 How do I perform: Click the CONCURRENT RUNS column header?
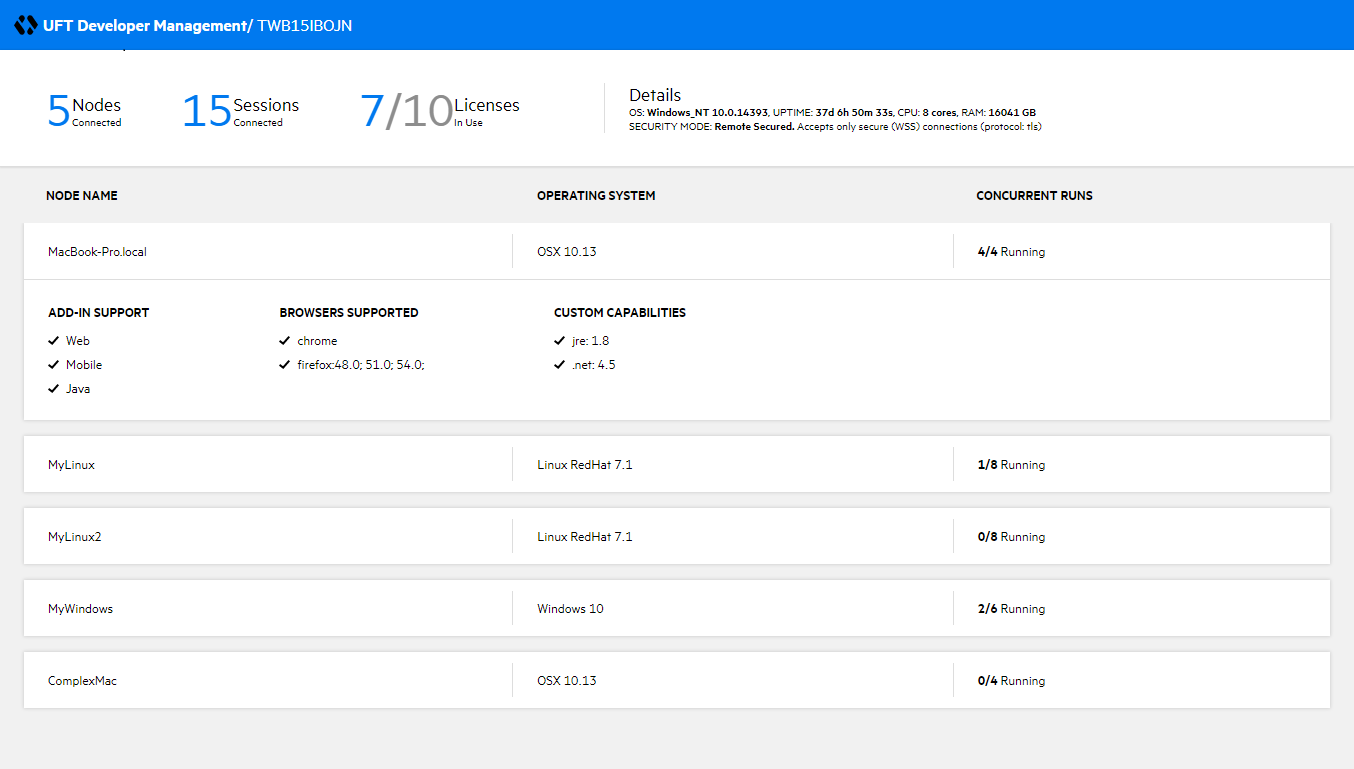tap(1034, 196)
